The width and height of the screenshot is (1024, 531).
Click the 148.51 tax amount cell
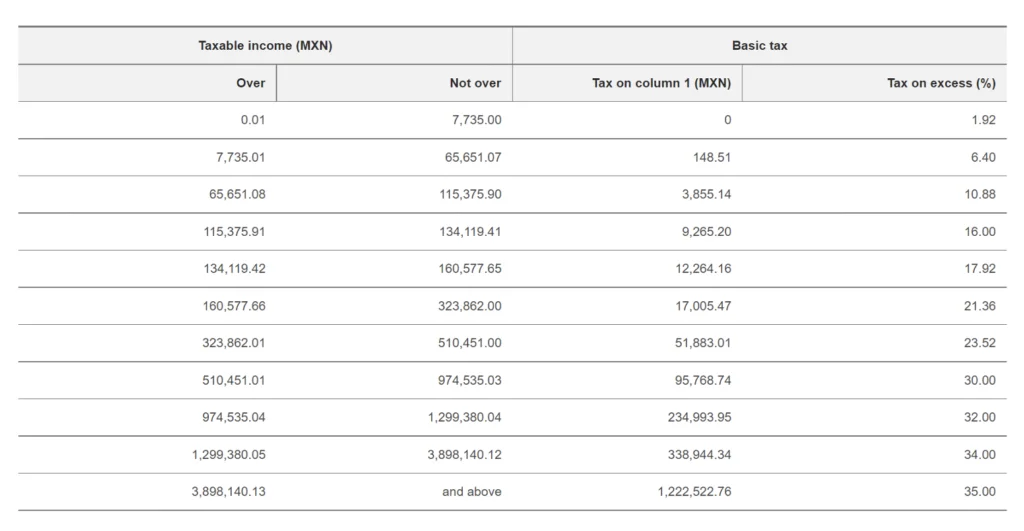click(x=711, y=157)
